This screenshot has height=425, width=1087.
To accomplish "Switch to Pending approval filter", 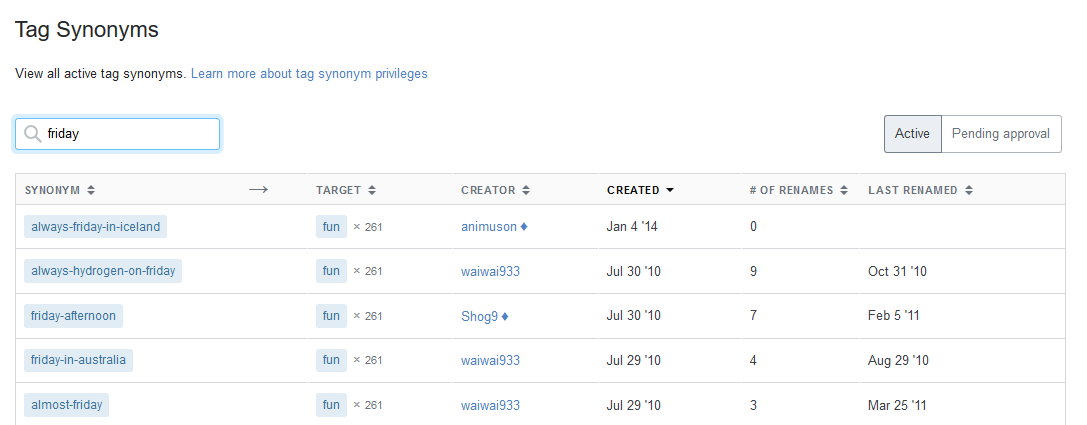I will coord(1000,134).
